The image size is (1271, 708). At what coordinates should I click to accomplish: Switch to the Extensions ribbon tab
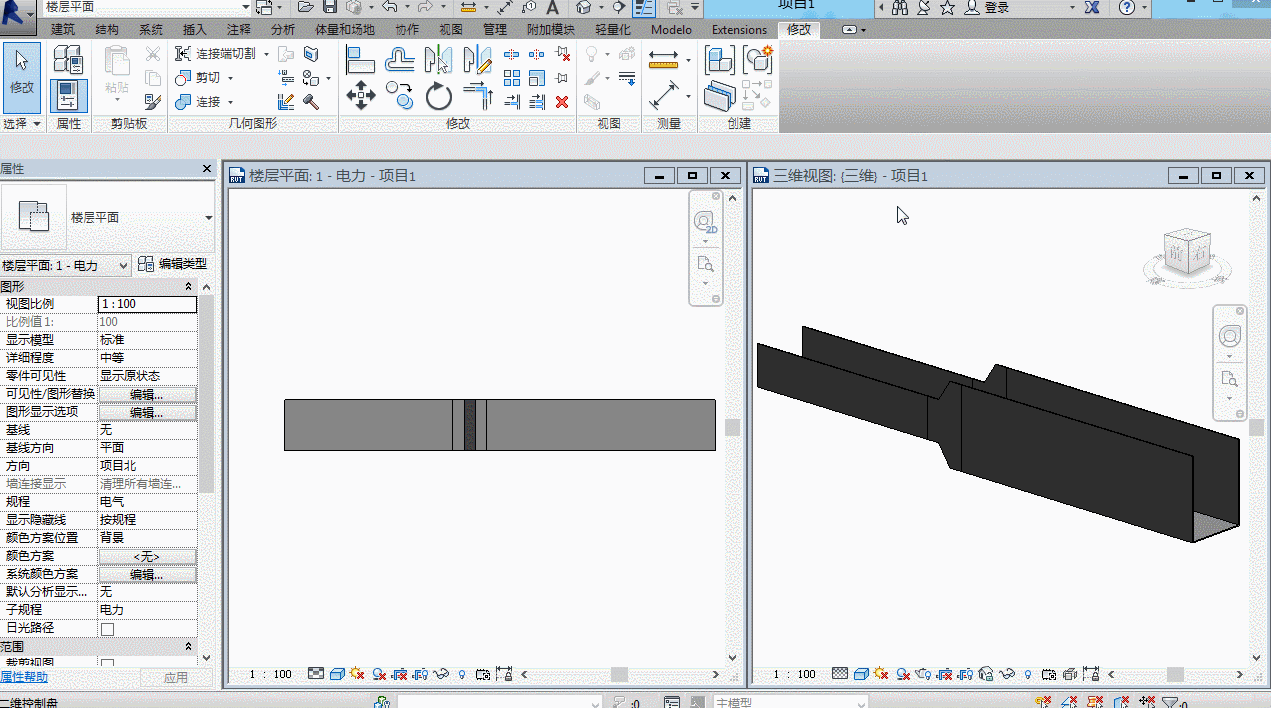tap(739, 30)
